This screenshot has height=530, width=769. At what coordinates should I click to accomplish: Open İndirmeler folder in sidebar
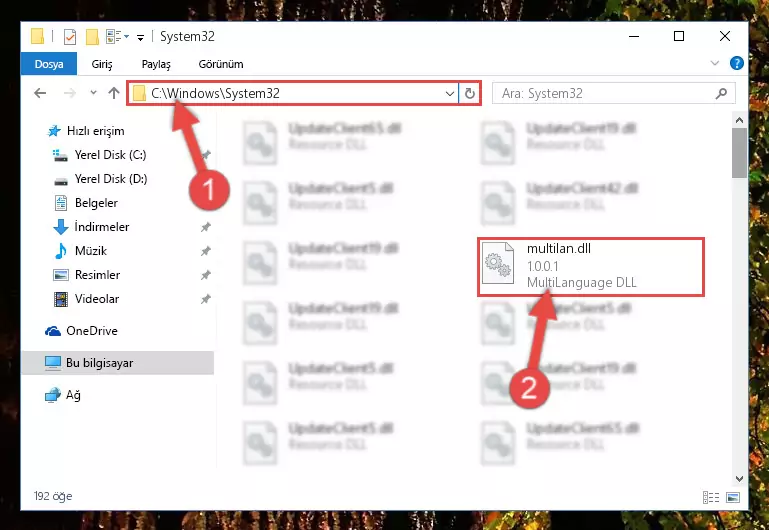(x=91, y=227)
